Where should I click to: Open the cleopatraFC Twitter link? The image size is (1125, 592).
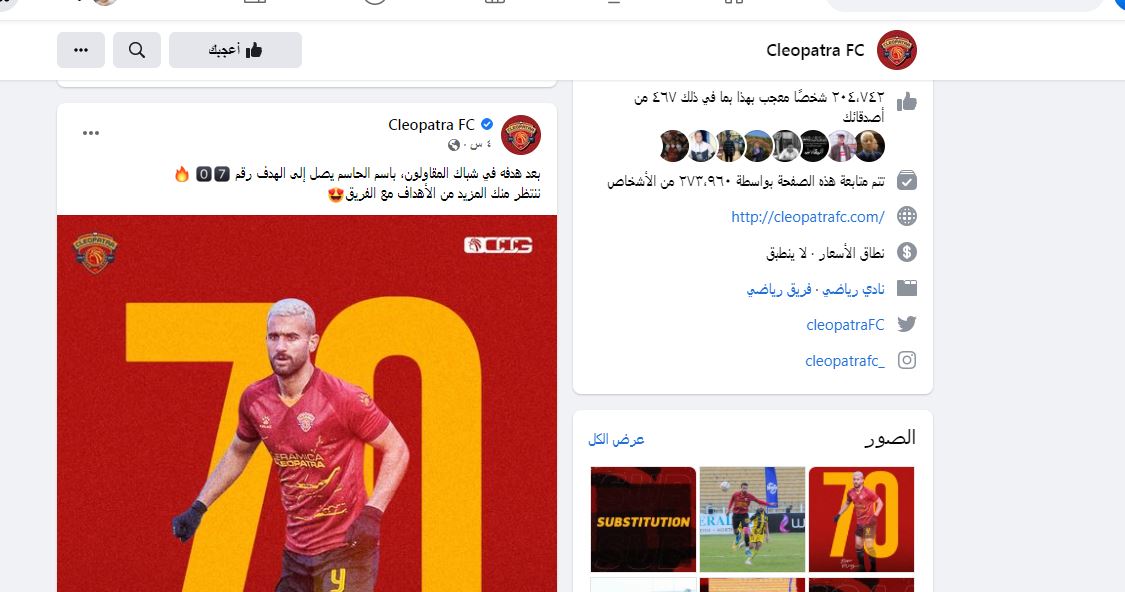click(x=845, y=324)
